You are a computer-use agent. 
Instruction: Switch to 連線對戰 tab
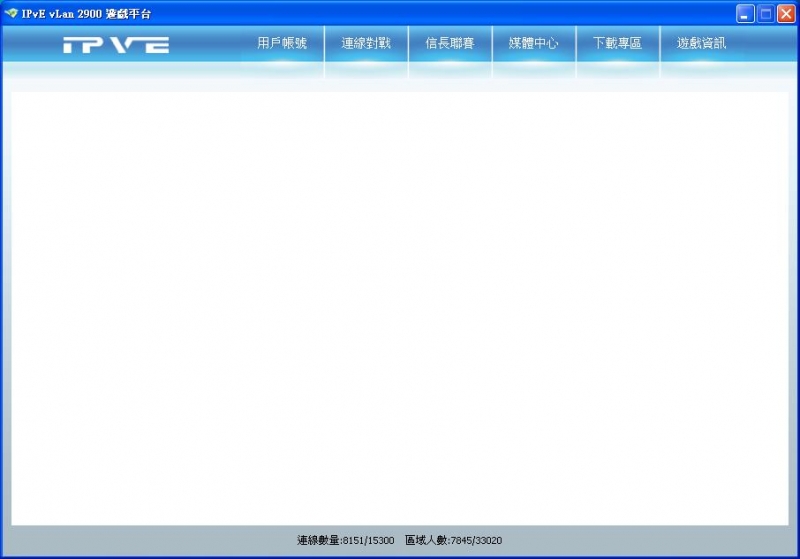[366, 44]
